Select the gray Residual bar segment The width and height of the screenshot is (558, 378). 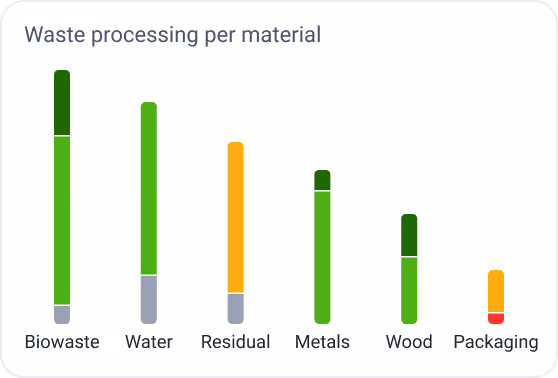[236, 309]
